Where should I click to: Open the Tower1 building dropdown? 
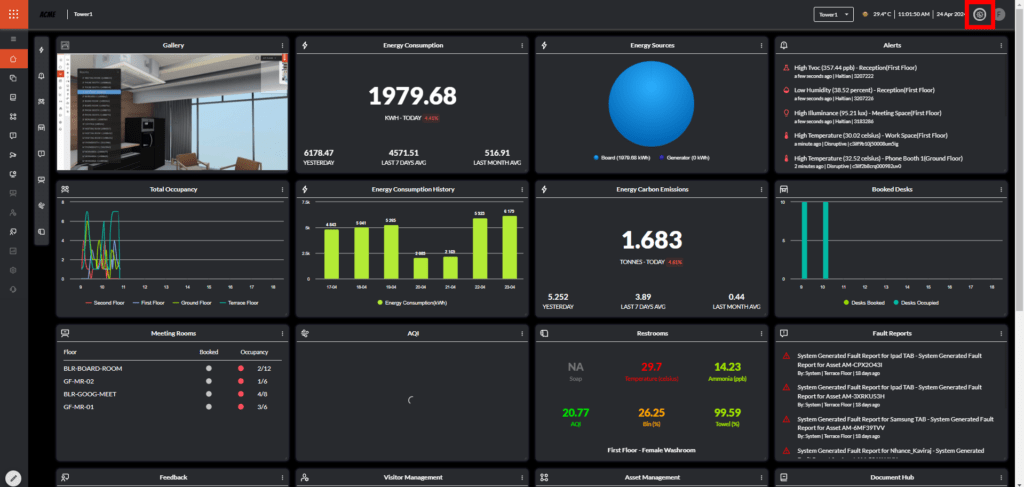[834, 14]
